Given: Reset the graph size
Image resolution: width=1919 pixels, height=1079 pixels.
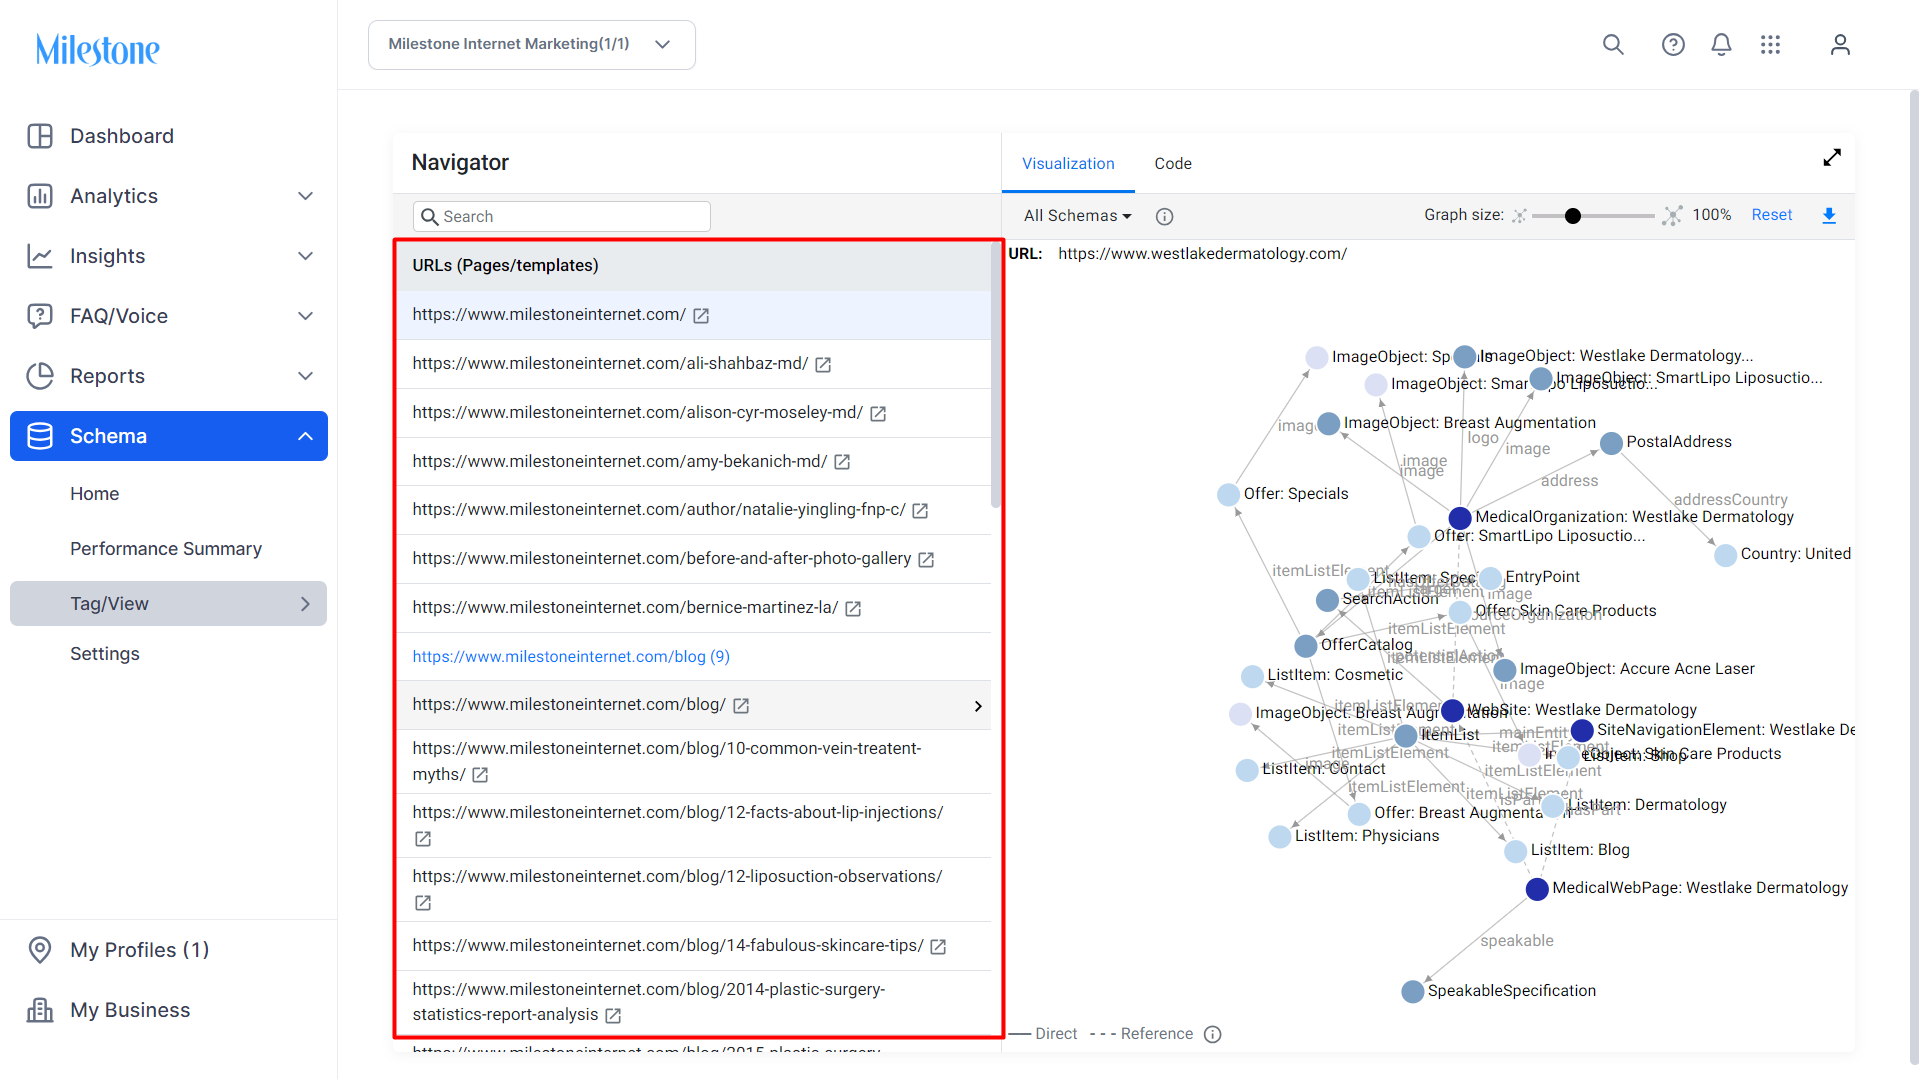Looking at the screenshot, I should 1772,215.
